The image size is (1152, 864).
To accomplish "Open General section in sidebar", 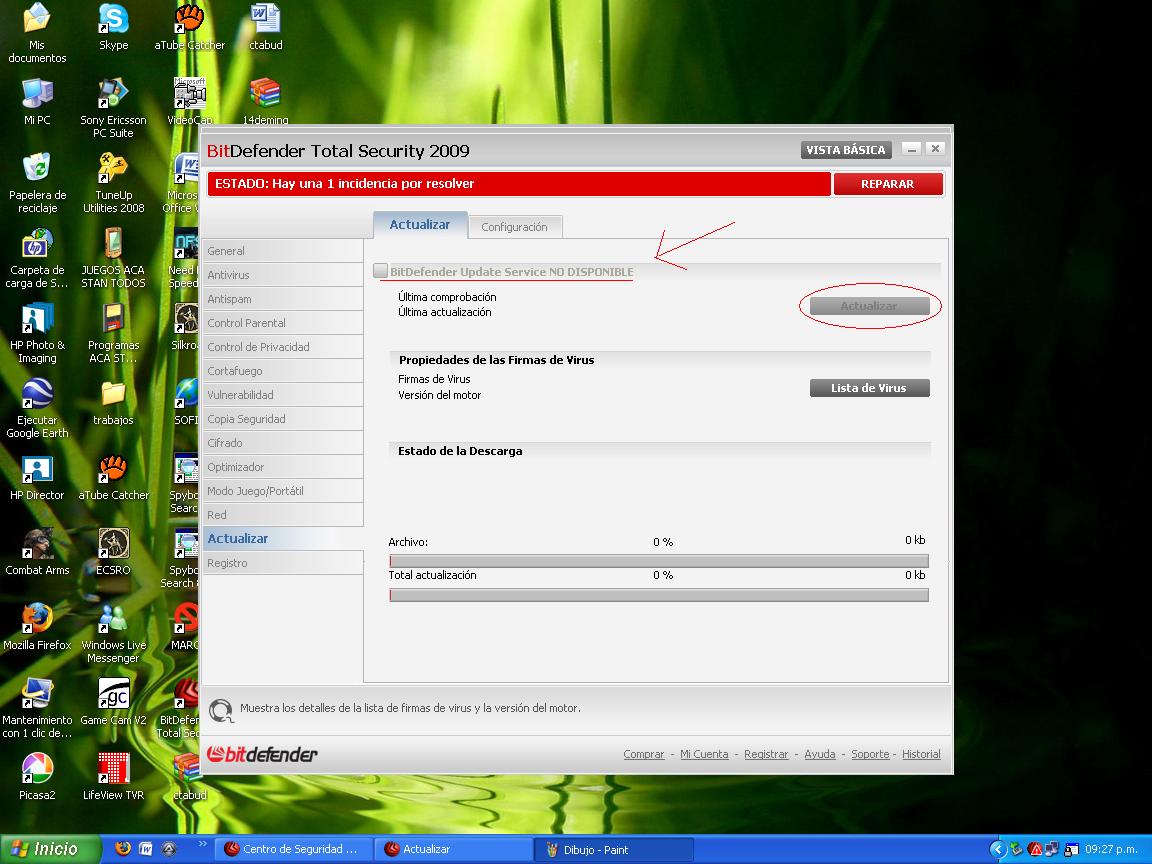I will click(282, 251).
